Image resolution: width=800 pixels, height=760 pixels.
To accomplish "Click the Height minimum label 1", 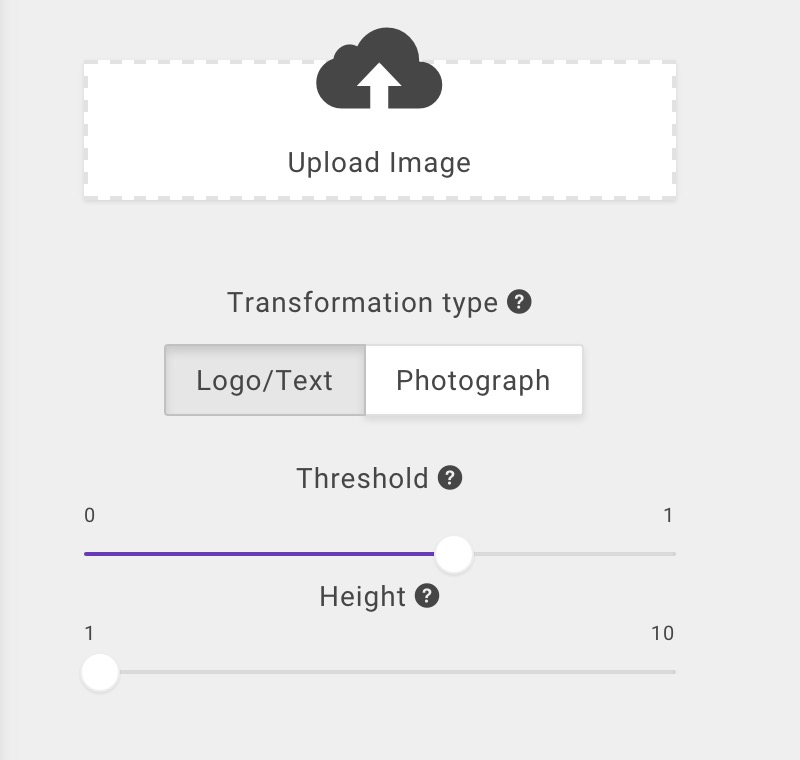I will pos(90,634).
